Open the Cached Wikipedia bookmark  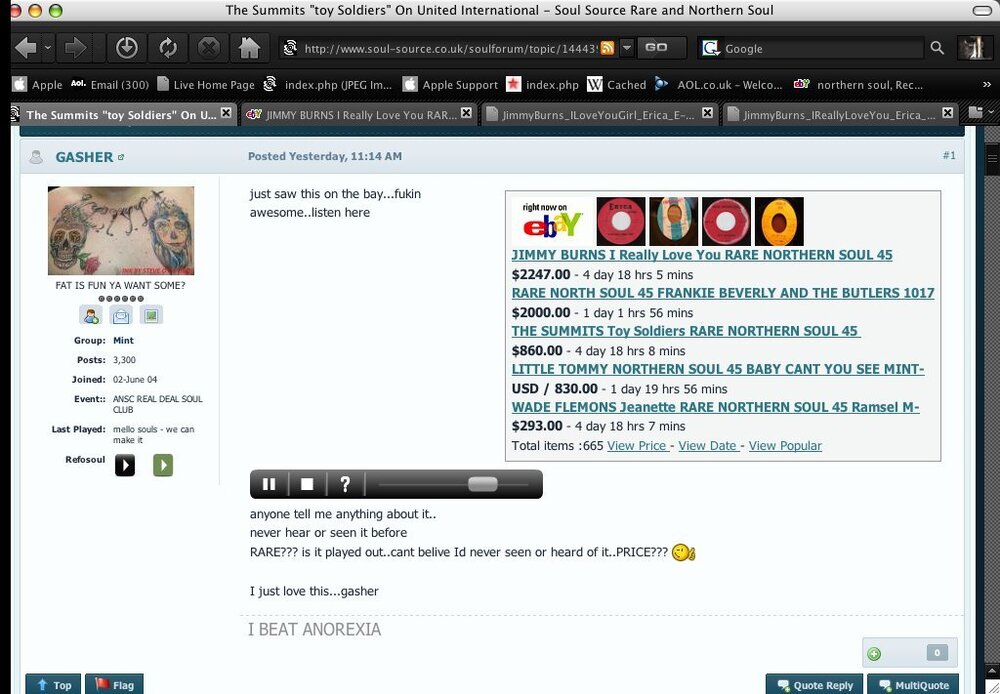click(x=617, y=85)
